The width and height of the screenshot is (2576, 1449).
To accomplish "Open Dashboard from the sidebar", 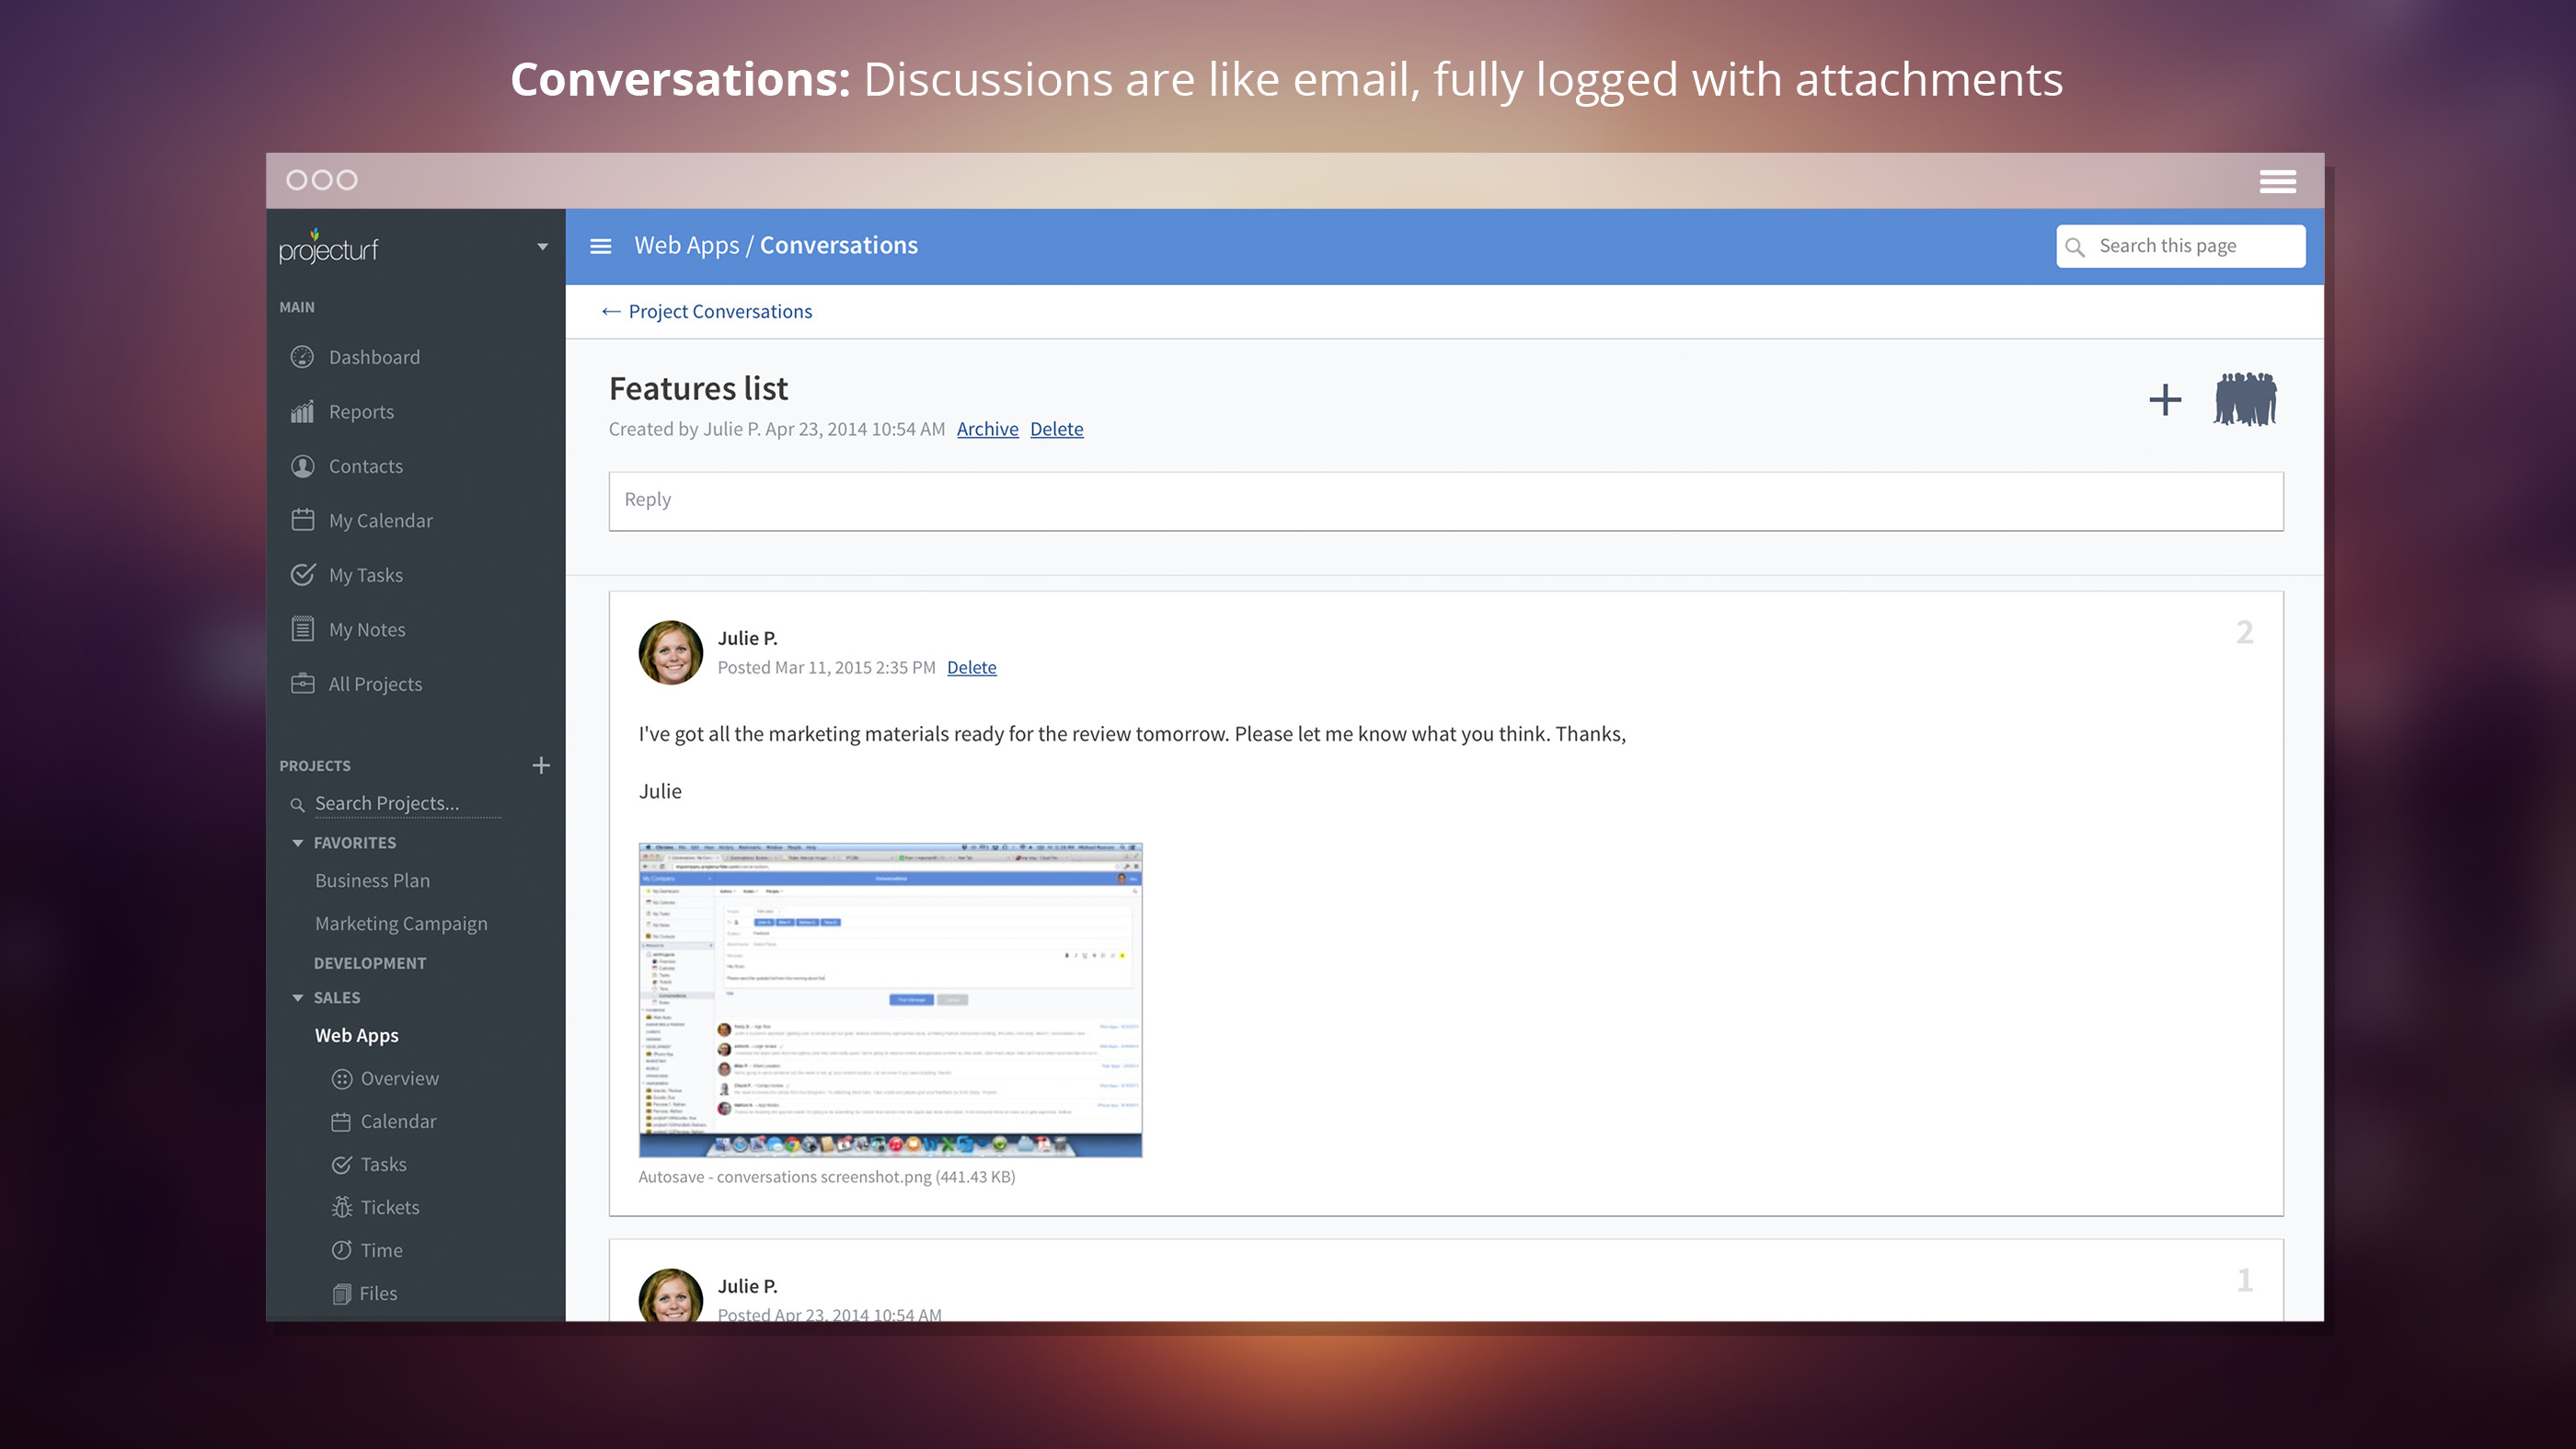I will click(x=373, y=357).
